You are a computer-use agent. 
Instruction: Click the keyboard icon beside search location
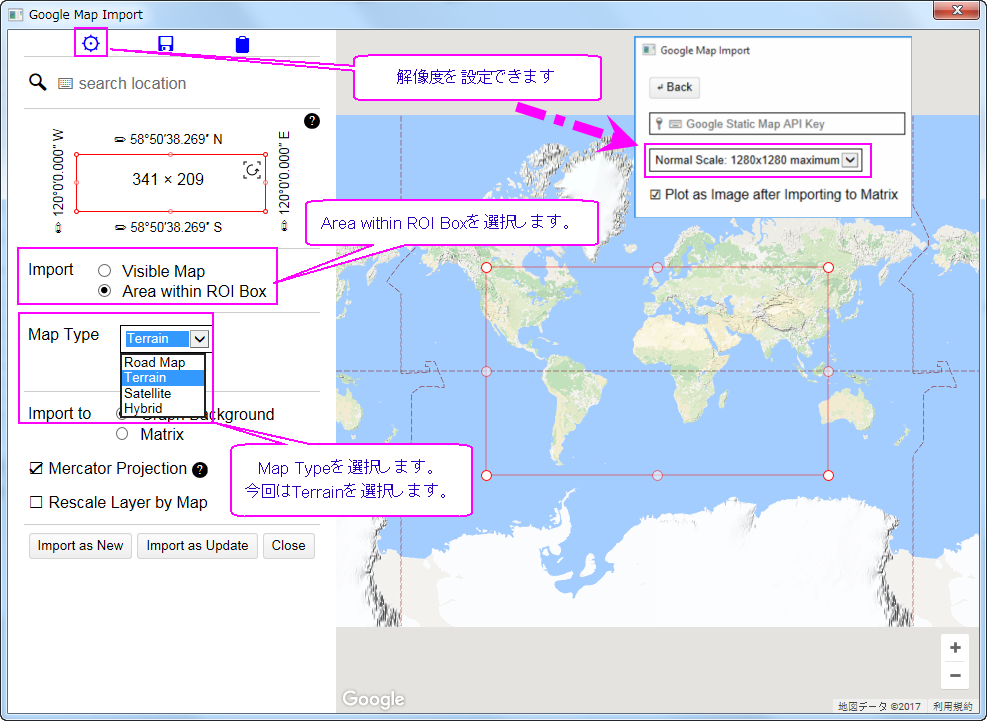pyautogui.click(x=65, y=83)
